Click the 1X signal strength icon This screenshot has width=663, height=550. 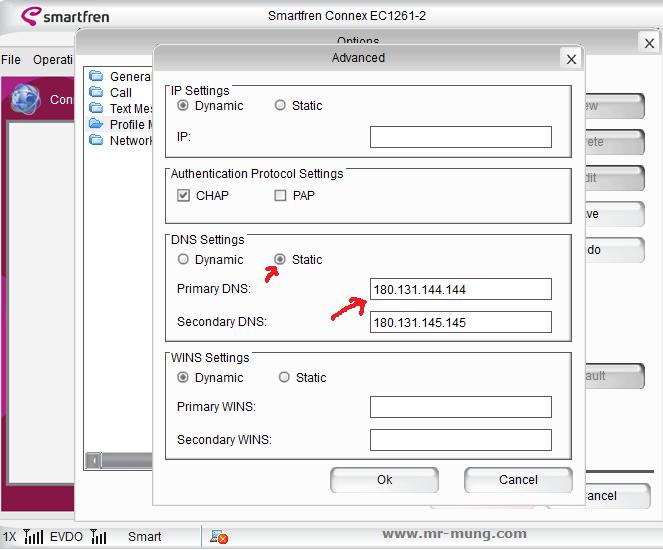click(x=34, y=536)
